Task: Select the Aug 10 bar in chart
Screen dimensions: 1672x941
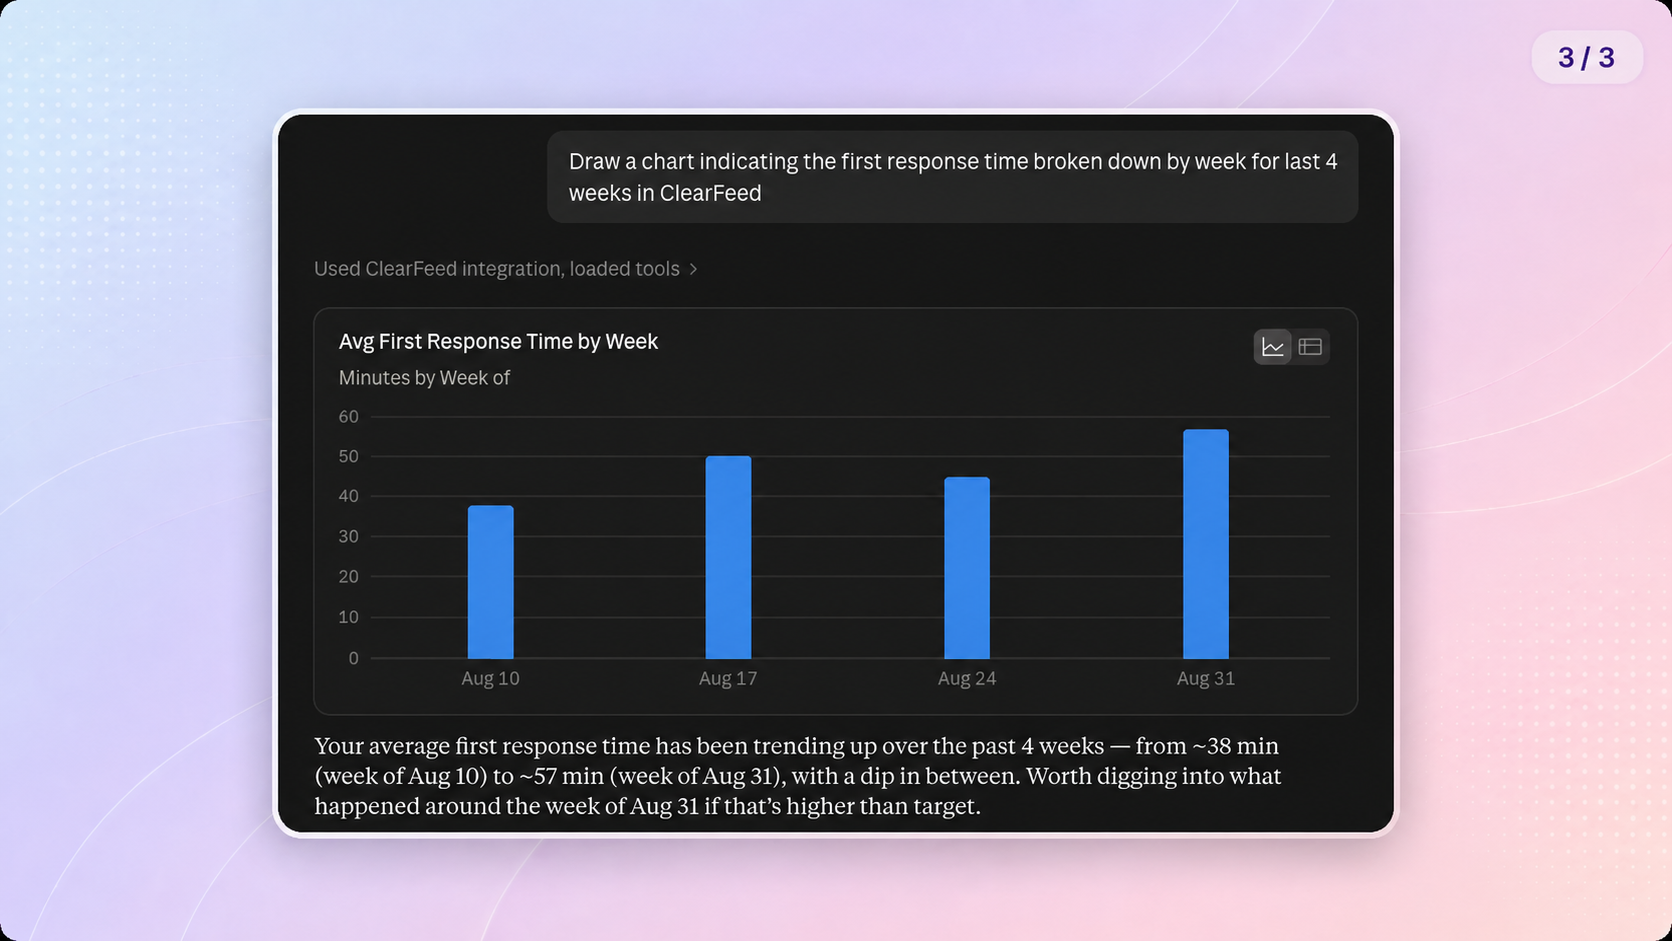Action: pos(490,582)
